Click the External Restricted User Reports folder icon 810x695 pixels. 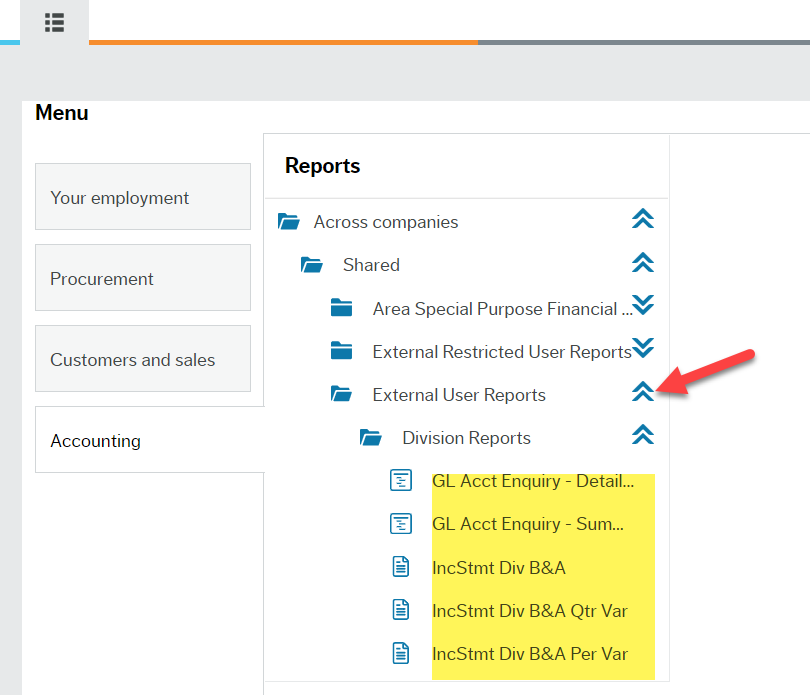341,351
